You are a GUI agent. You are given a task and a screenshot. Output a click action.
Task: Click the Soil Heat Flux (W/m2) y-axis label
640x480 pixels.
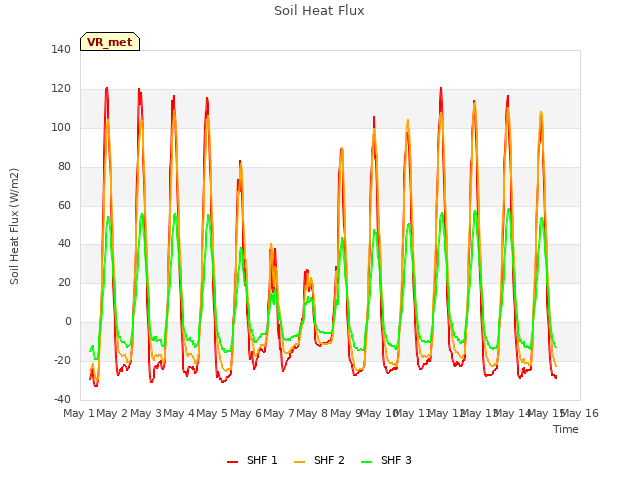point(14,226)
